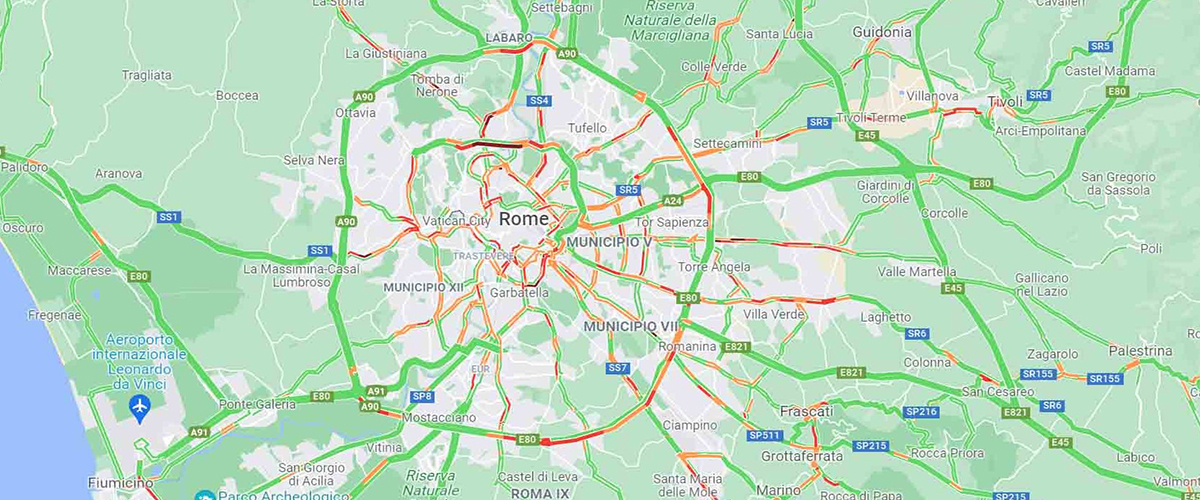The width and height of the screenshot is (1200, 500).
Task: Click the airplane pin for Leonardo da Vinci airport
Action: click(x=140, y=408)
